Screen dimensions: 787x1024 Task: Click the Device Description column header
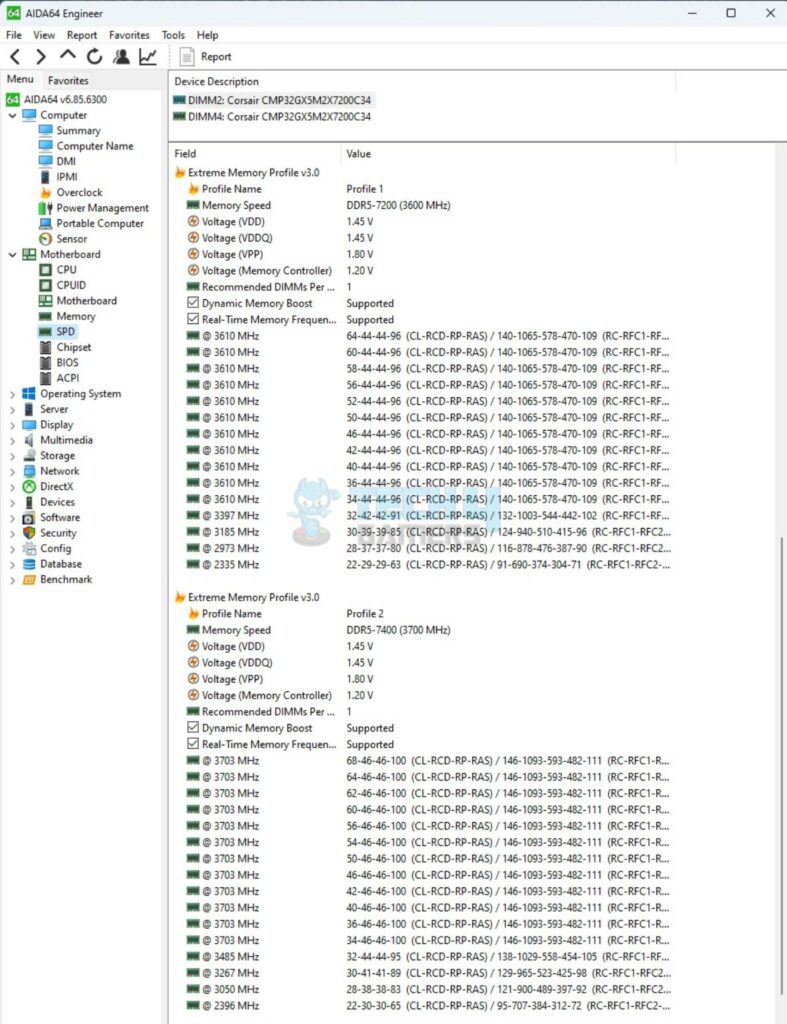point(423,82)
